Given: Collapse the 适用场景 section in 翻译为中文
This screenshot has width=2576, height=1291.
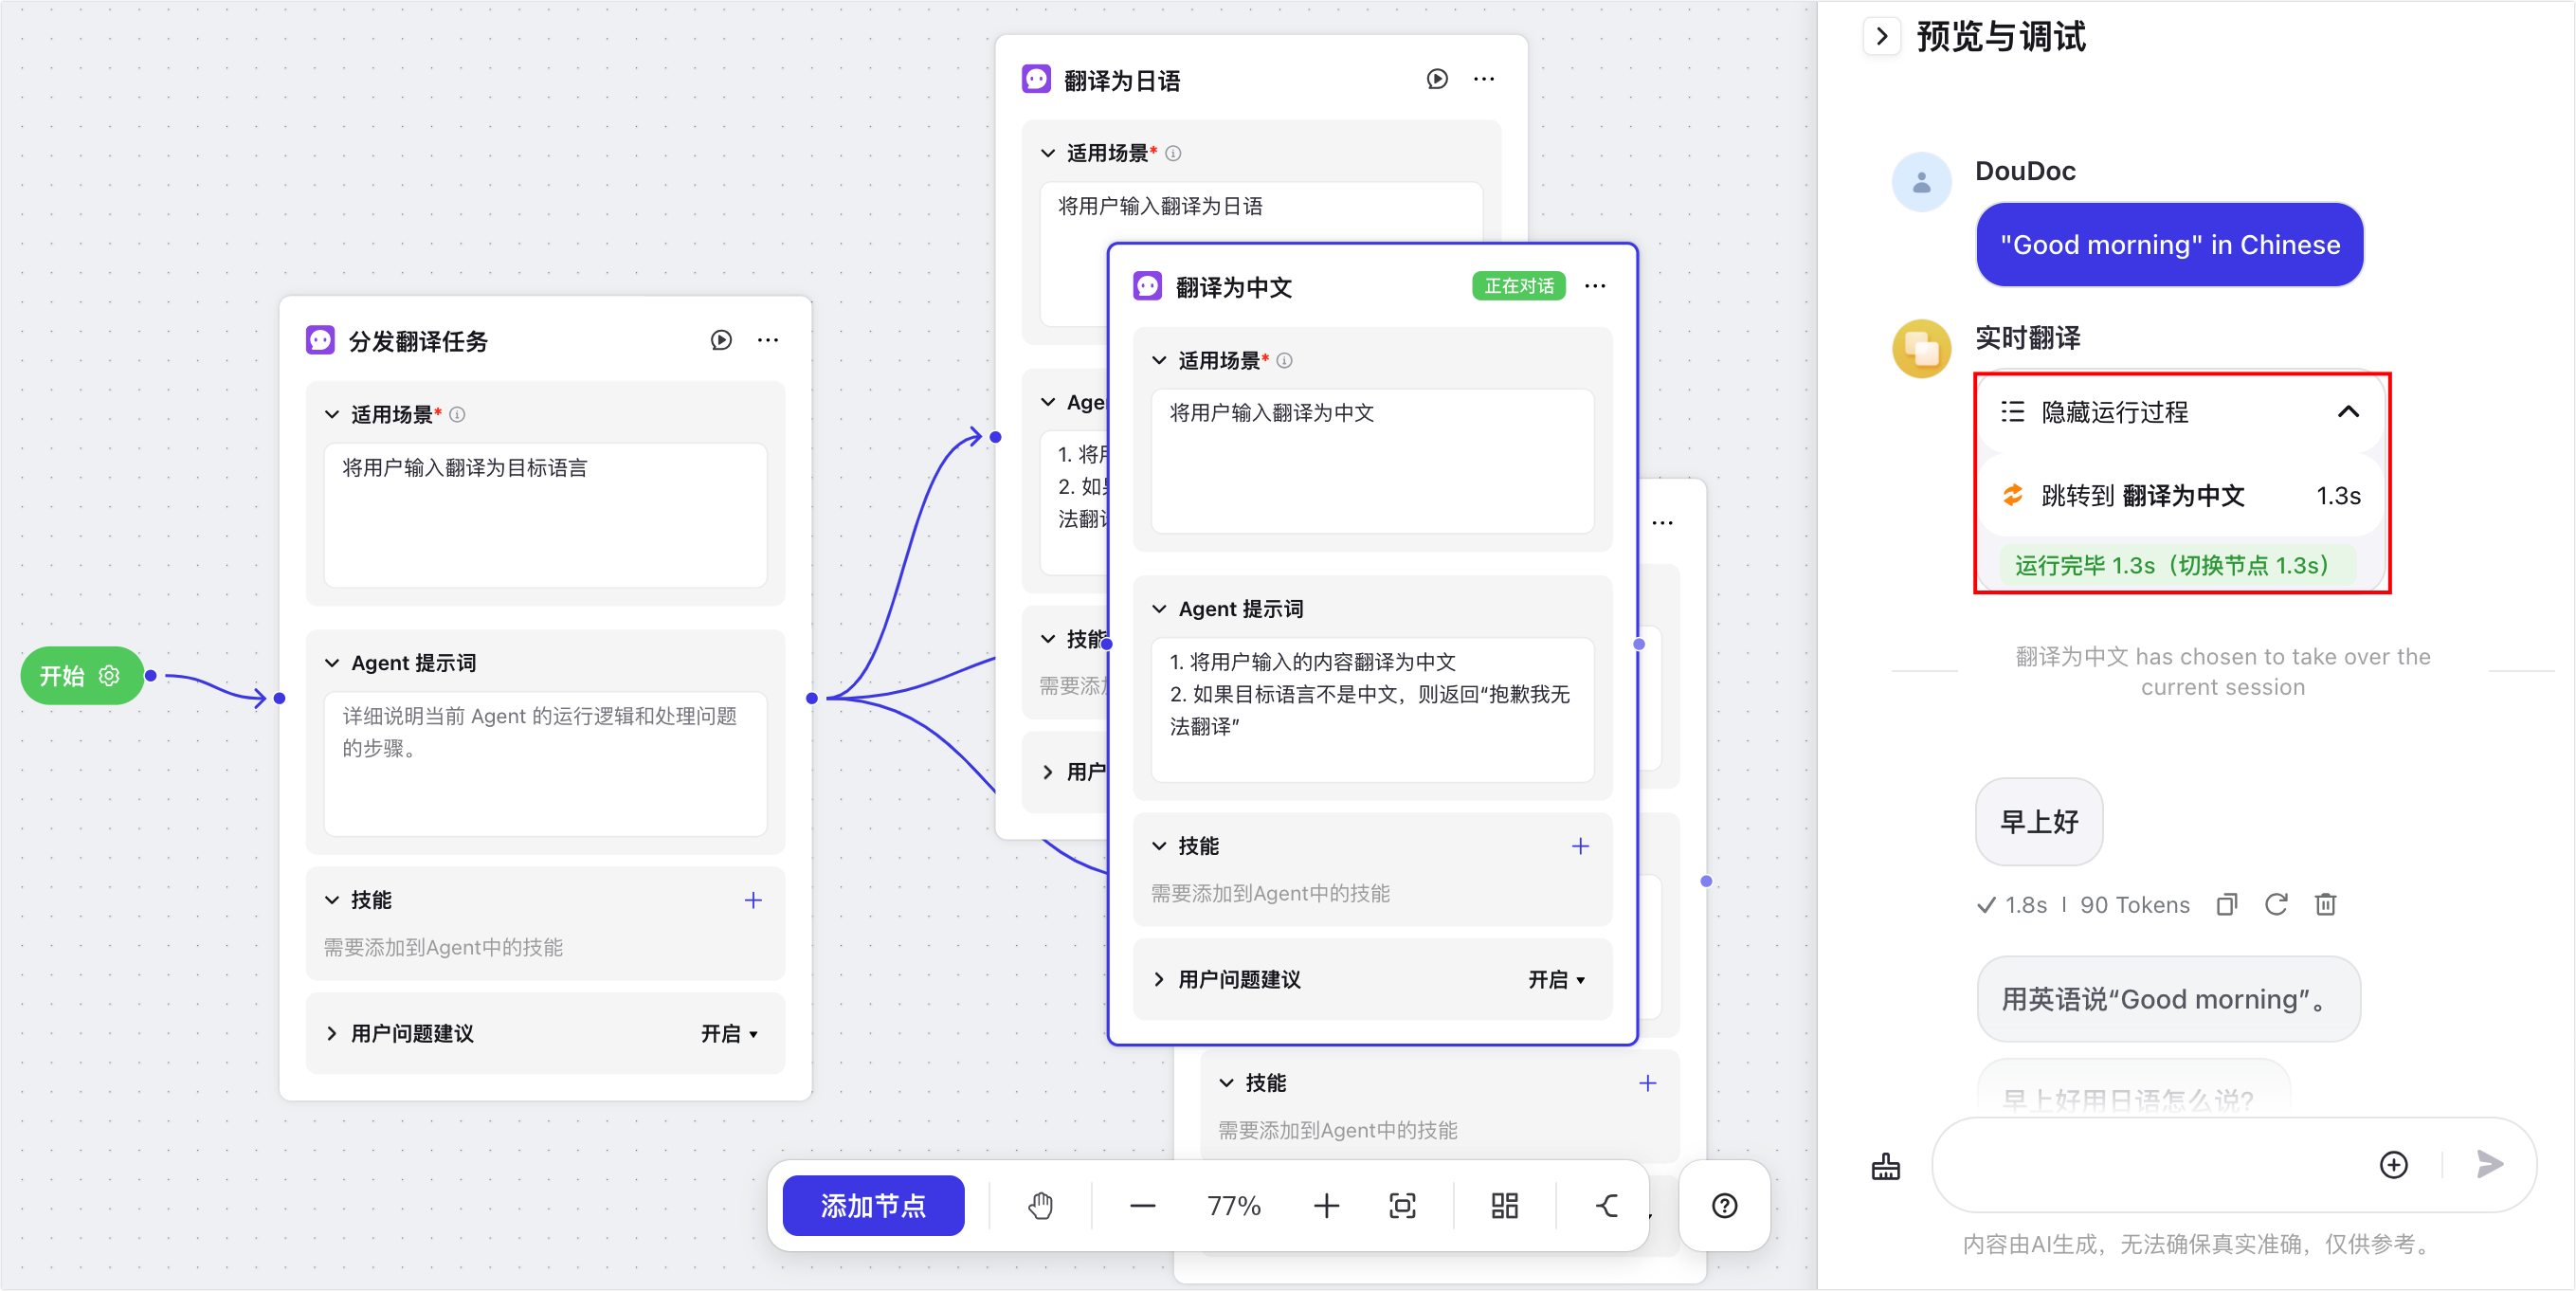Looking at the screenshot, I should point(1158,360).
